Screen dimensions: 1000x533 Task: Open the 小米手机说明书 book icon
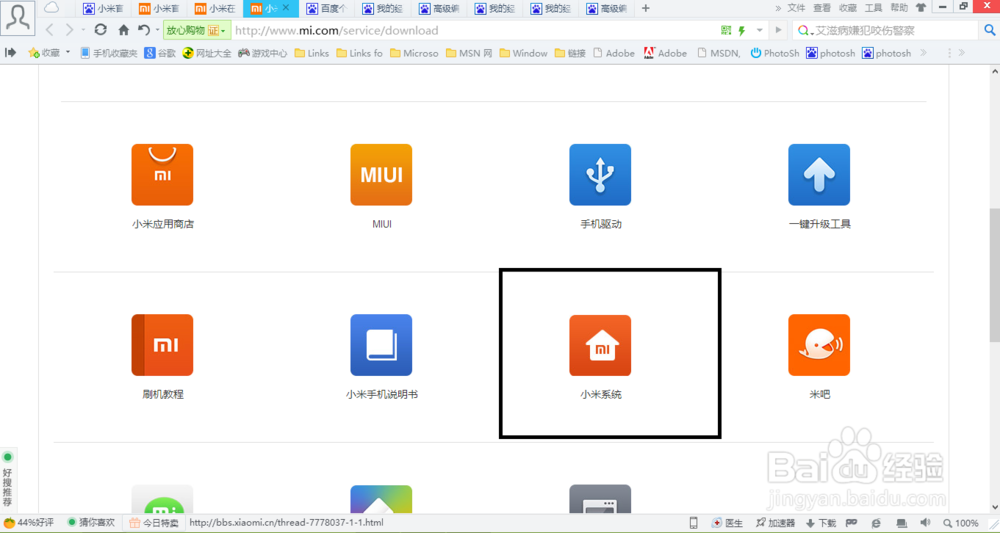pyautogui.click(x=381, y=345)
